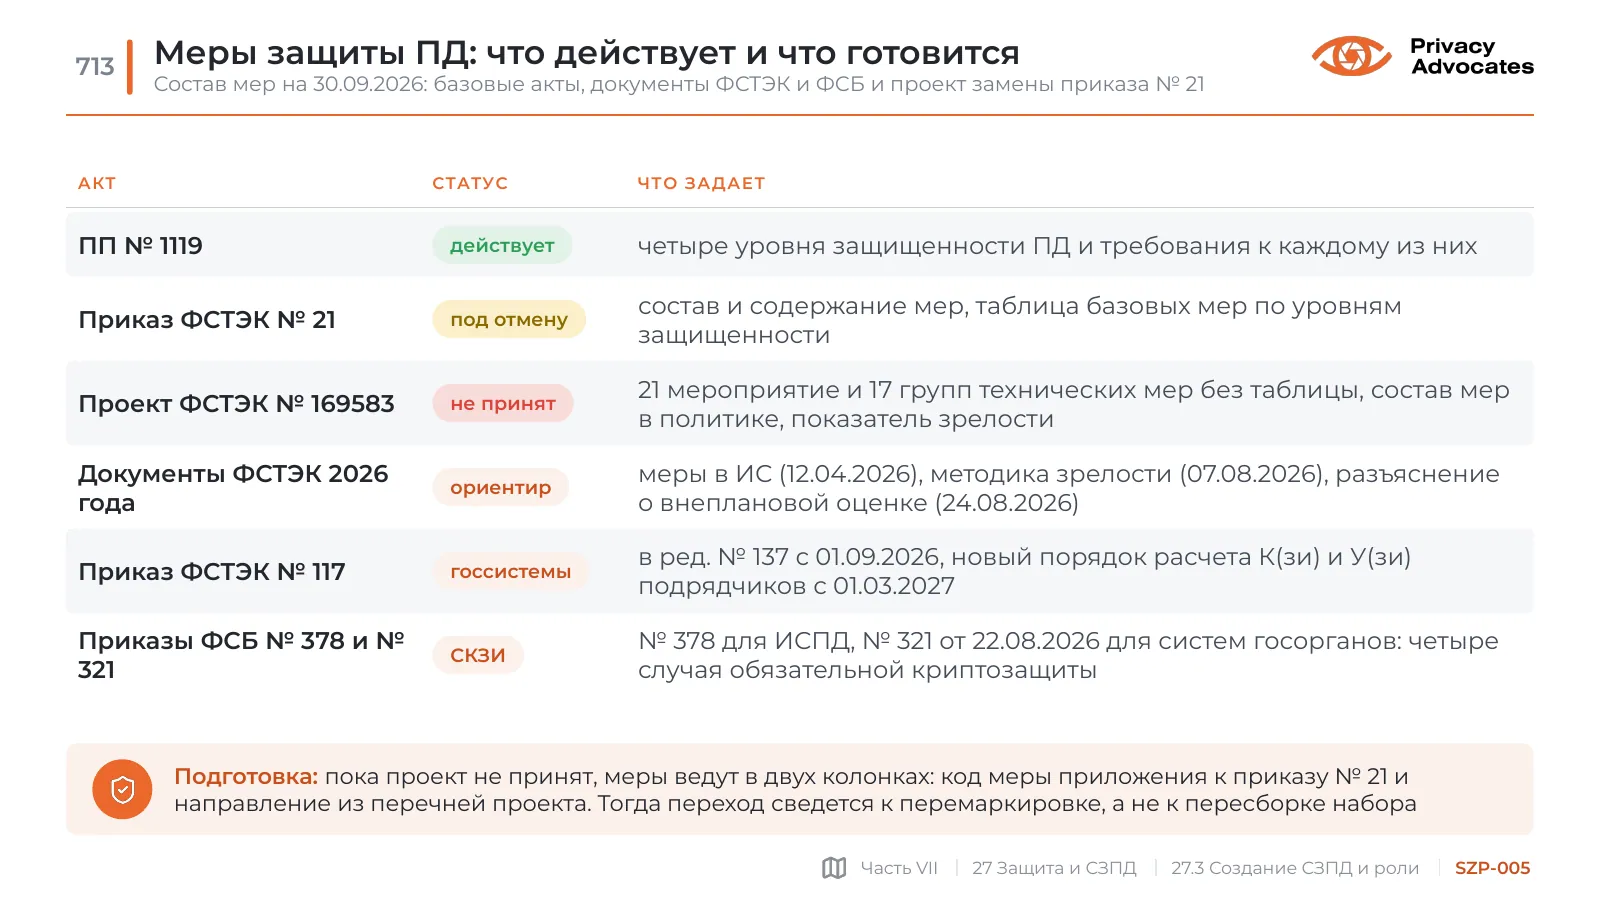Click the «ПП № 1119» act name
The image size is (1601, 900).
[x=140, y=245]
